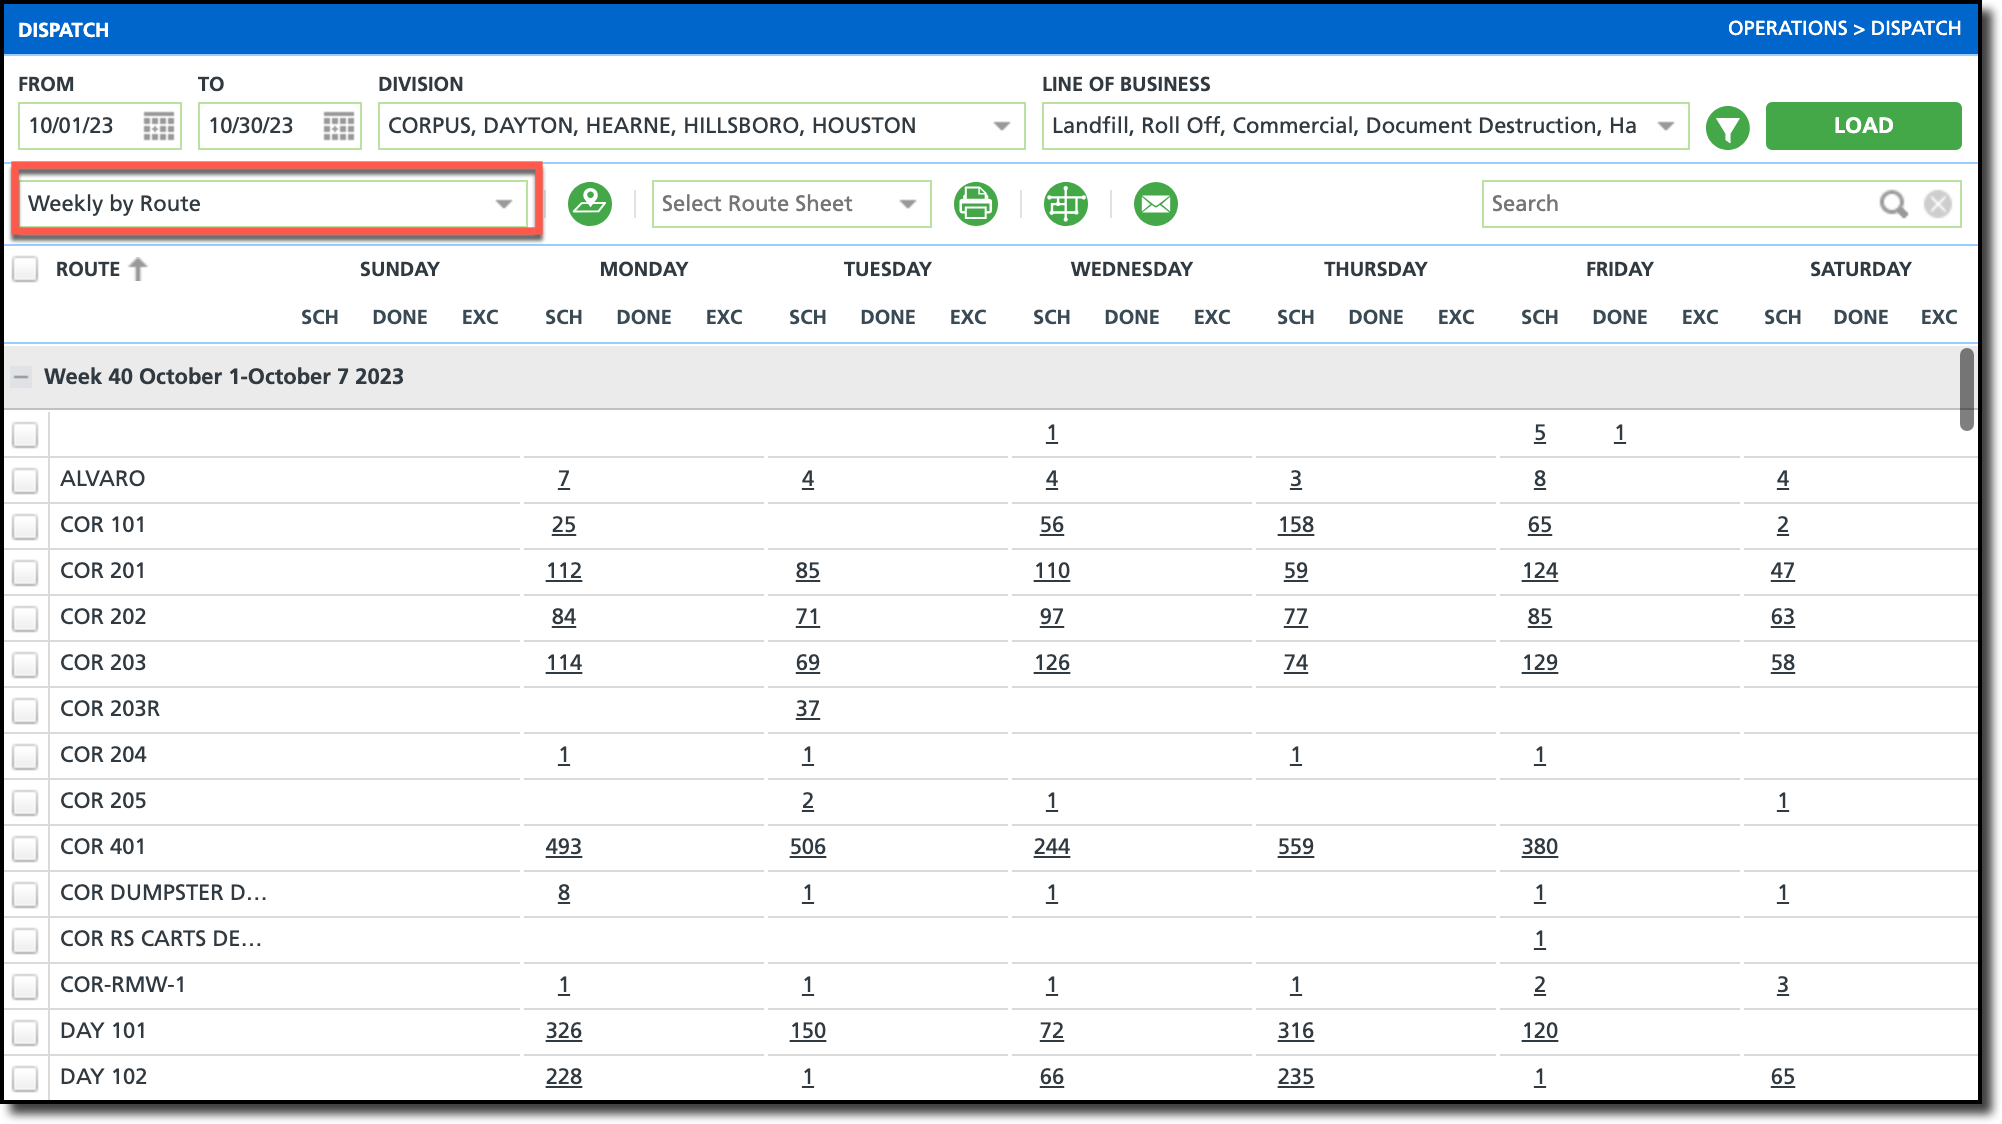The width and height of the screenshot is (2002, 1124).
Task: Open the Select Route Sheet dropdown
Action: 790,204
